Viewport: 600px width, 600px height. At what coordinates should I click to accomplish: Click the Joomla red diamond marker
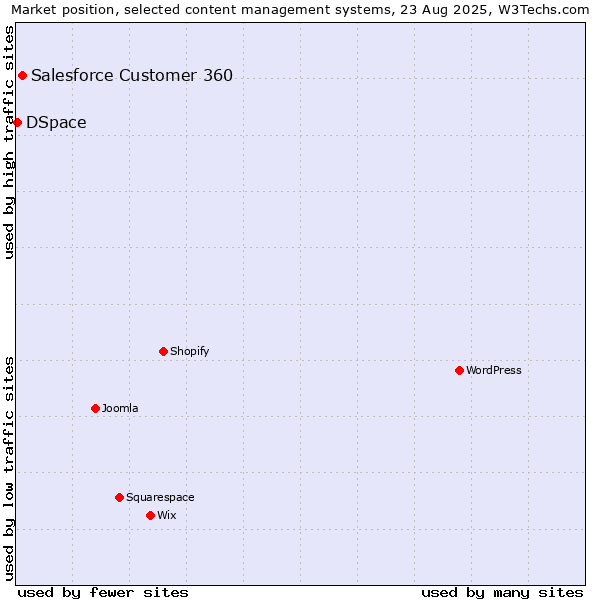click(96, 408)
